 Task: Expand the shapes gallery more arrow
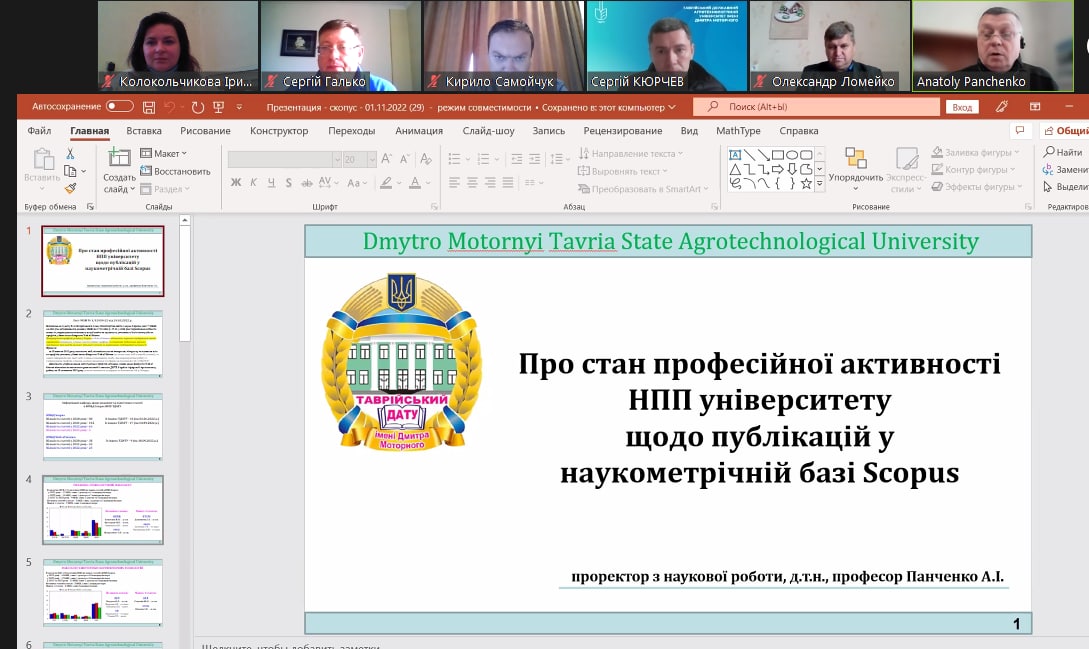point(820,183)
